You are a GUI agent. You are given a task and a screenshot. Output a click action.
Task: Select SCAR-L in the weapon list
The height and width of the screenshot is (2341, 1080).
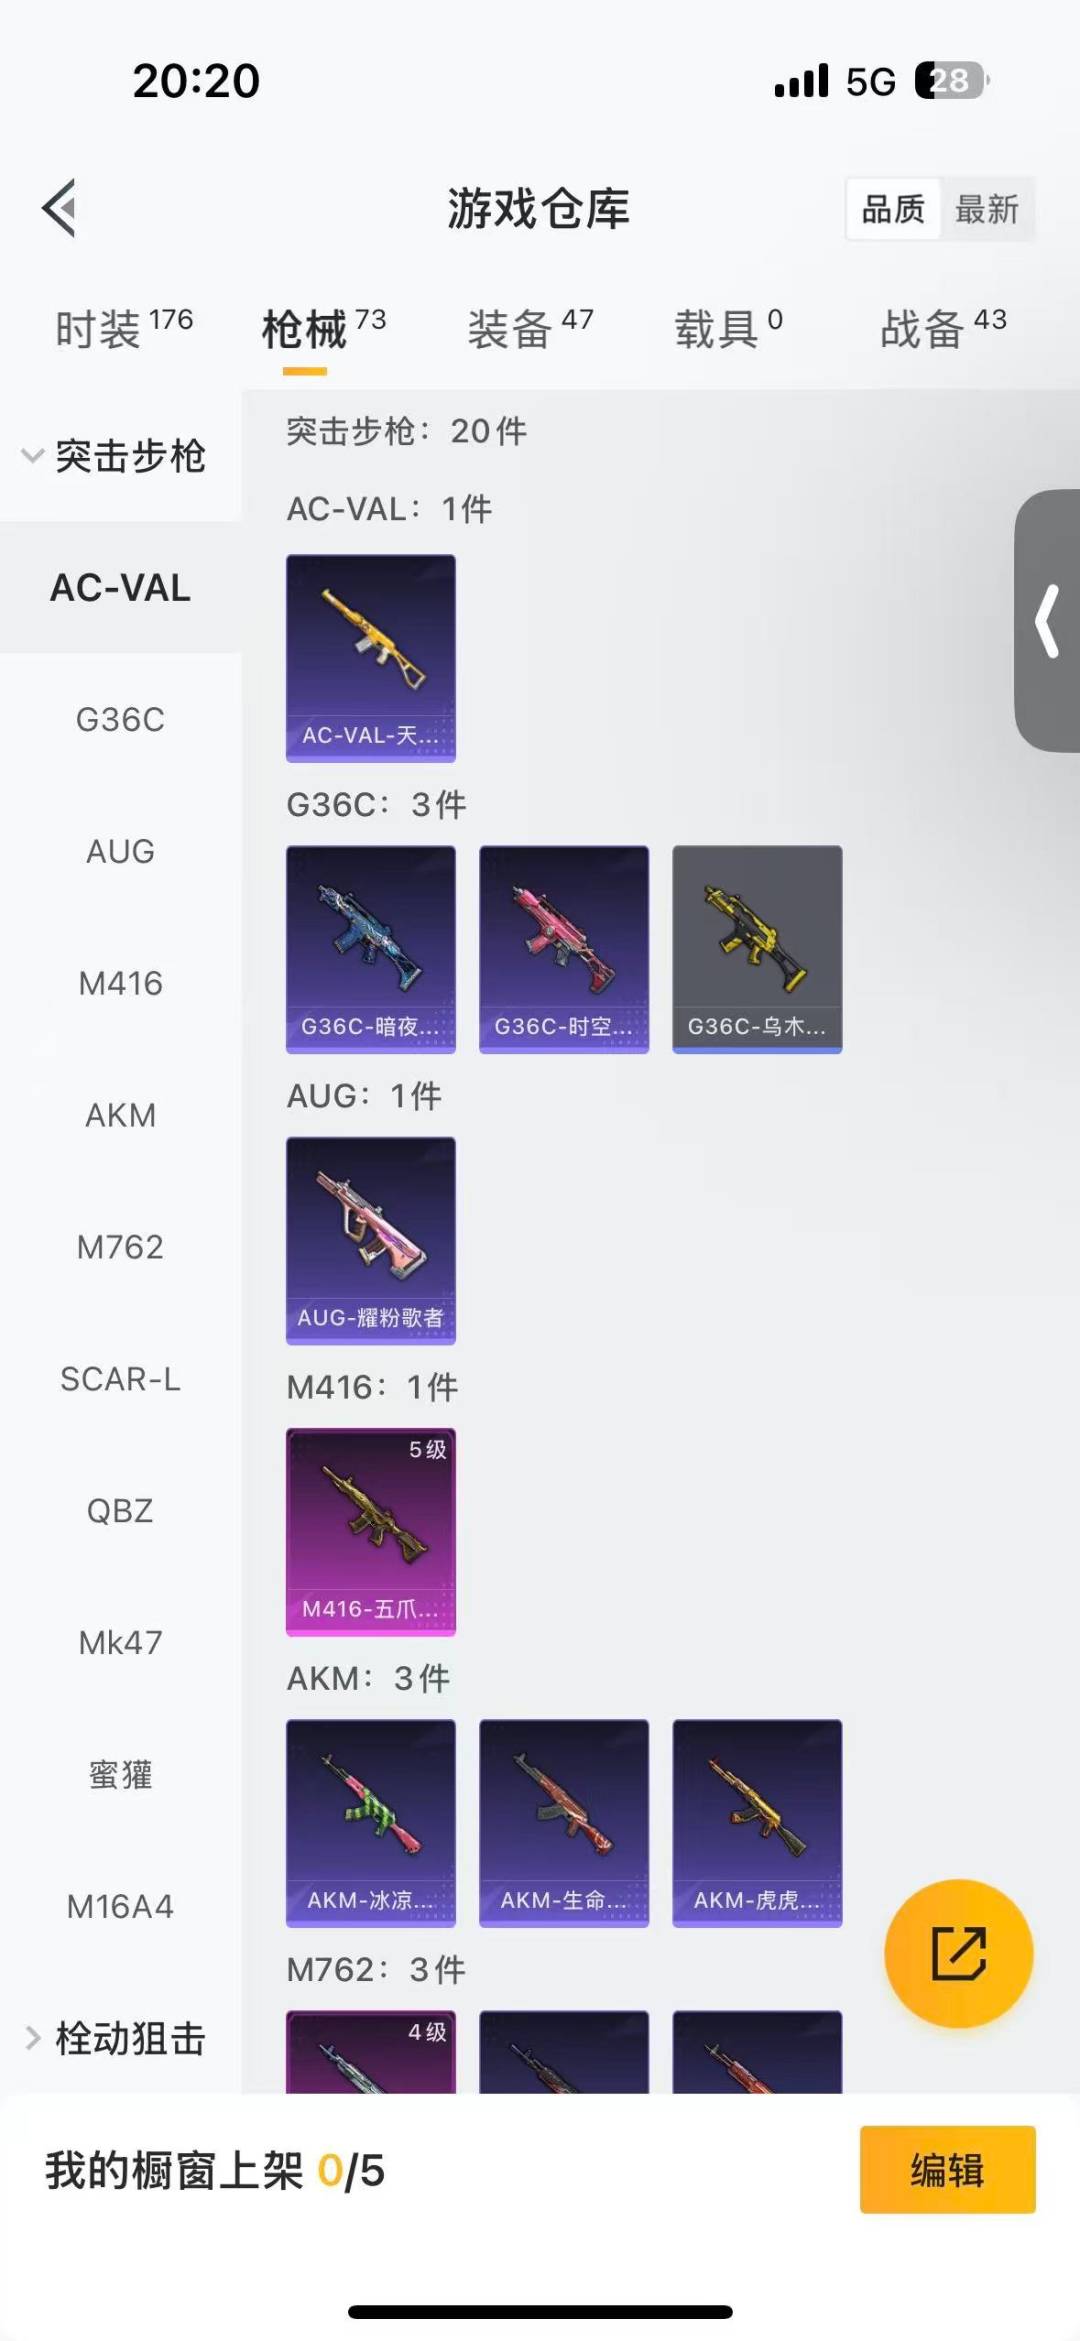120,1379
